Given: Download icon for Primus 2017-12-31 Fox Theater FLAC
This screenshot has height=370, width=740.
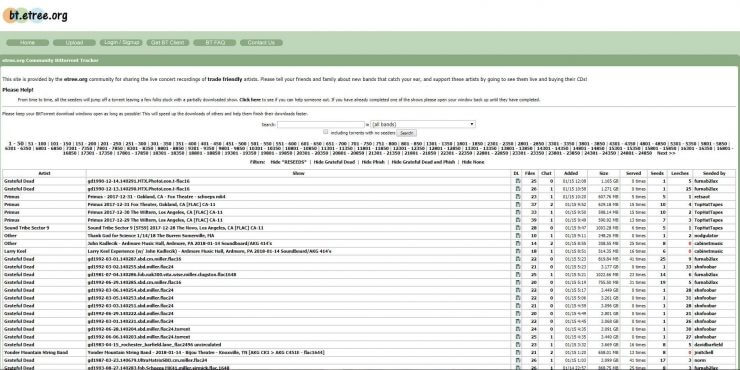Looking at the screenshot, I should (518, 204).
